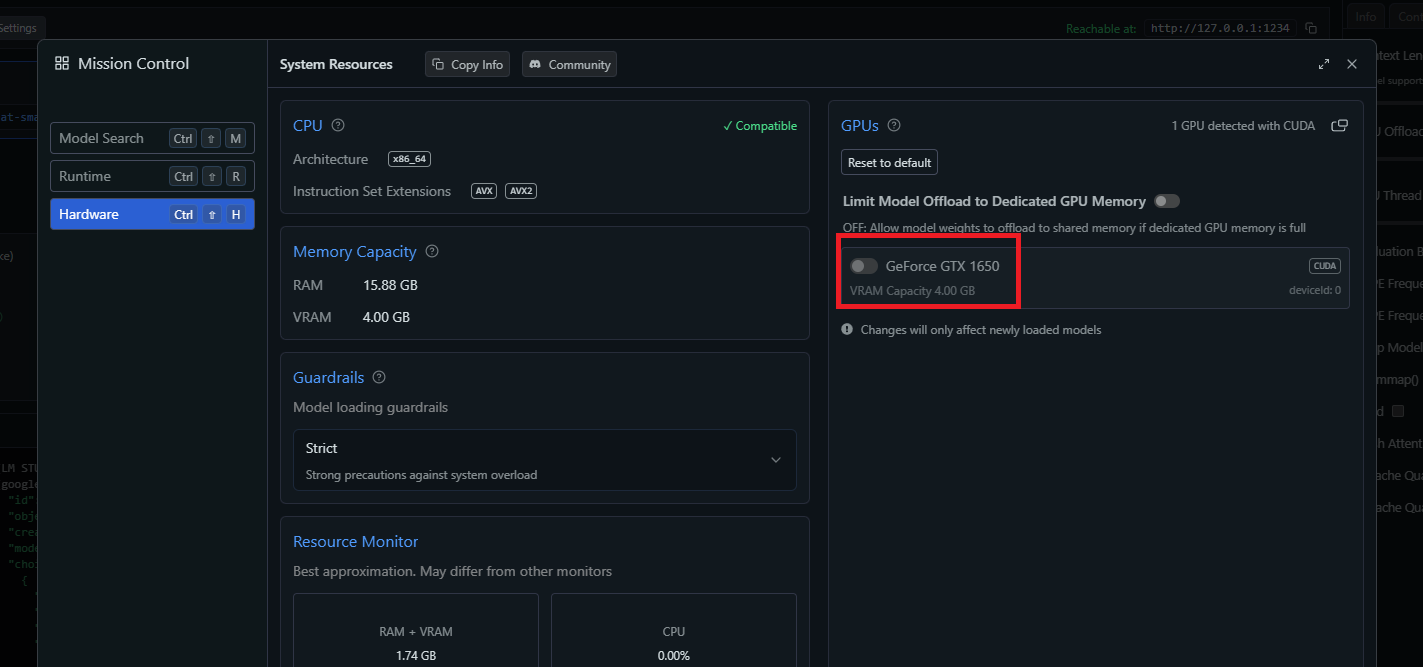Click the RAM + VRAM usage 1.74 GB
This screenshot has height=667, width=1423.
416,656
